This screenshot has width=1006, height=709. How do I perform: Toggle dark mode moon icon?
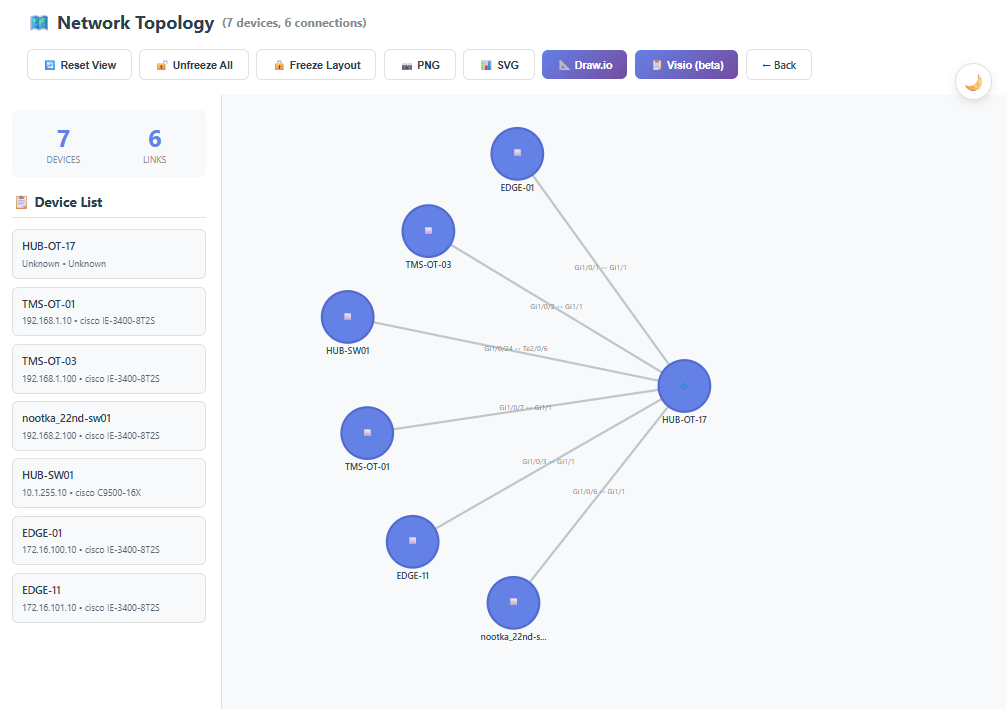click(x=973, y=82)
